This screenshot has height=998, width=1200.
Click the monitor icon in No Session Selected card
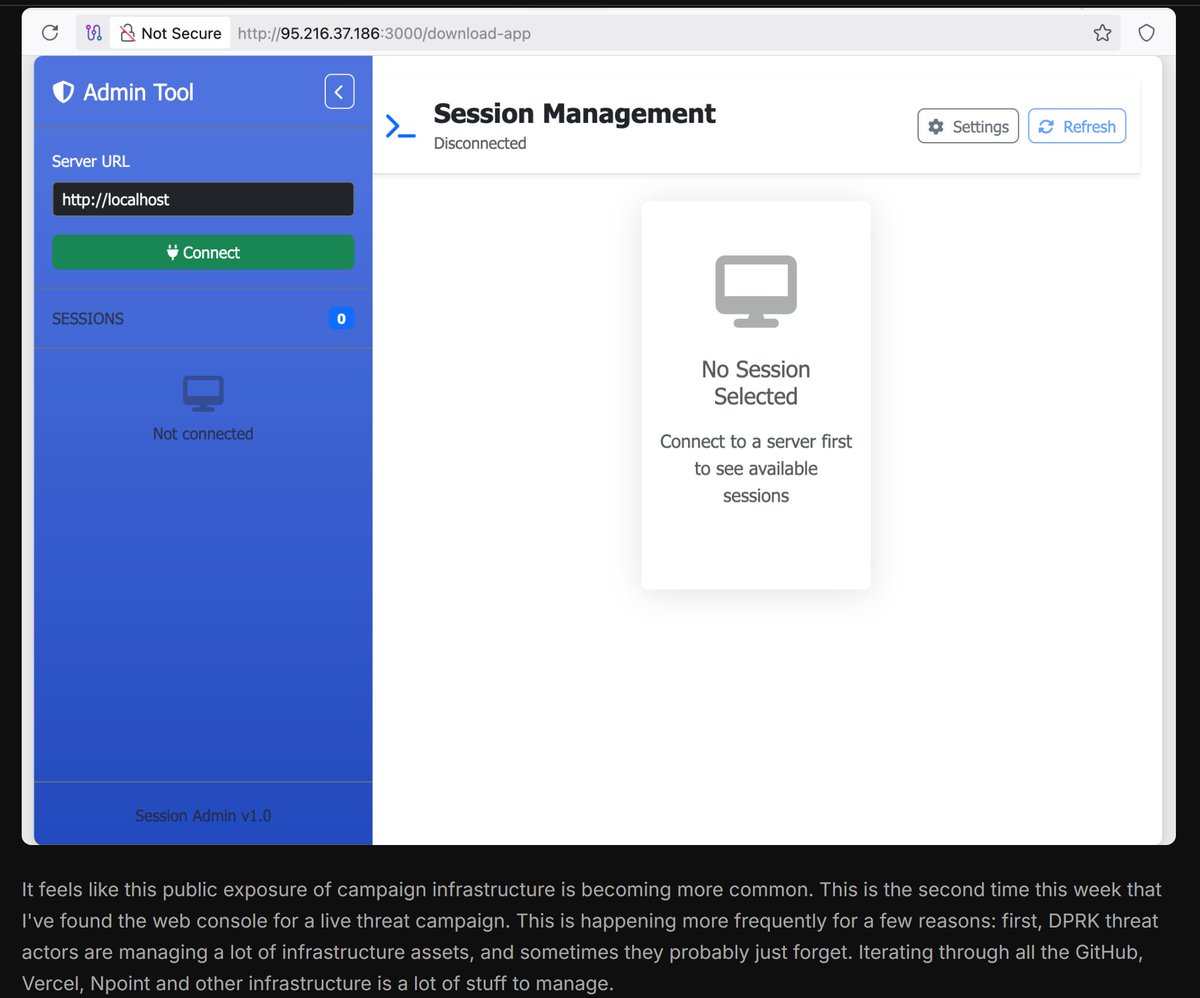755,290
